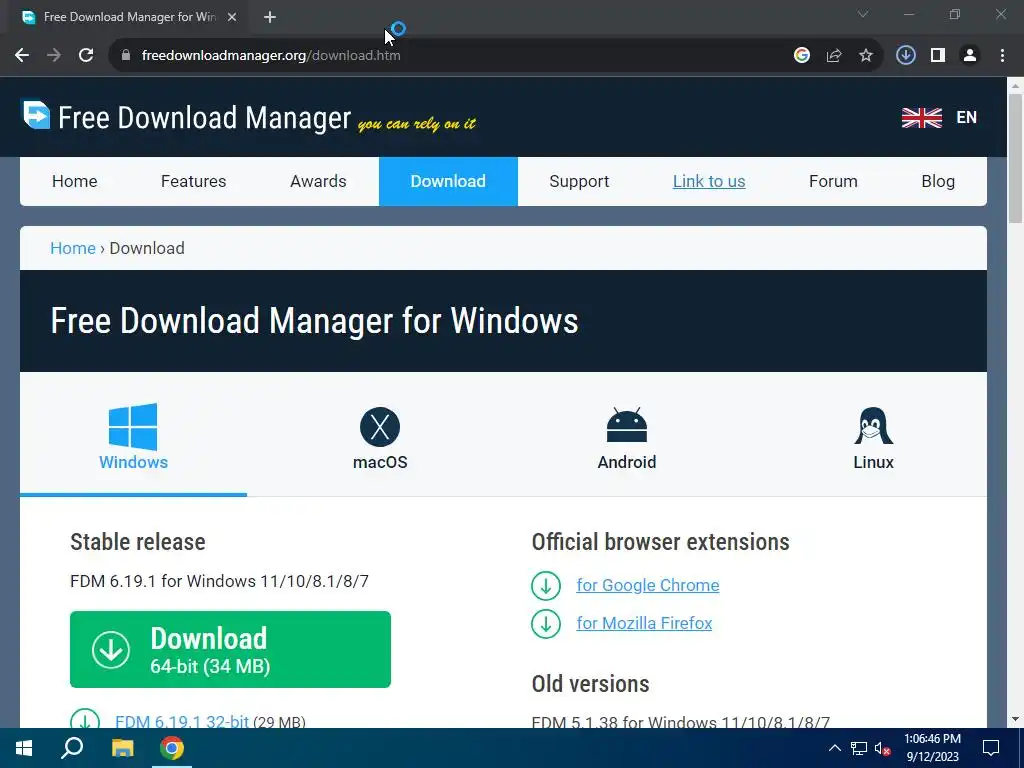
Task: Click the scrollbar down arrow
Action: (1015, 720)
